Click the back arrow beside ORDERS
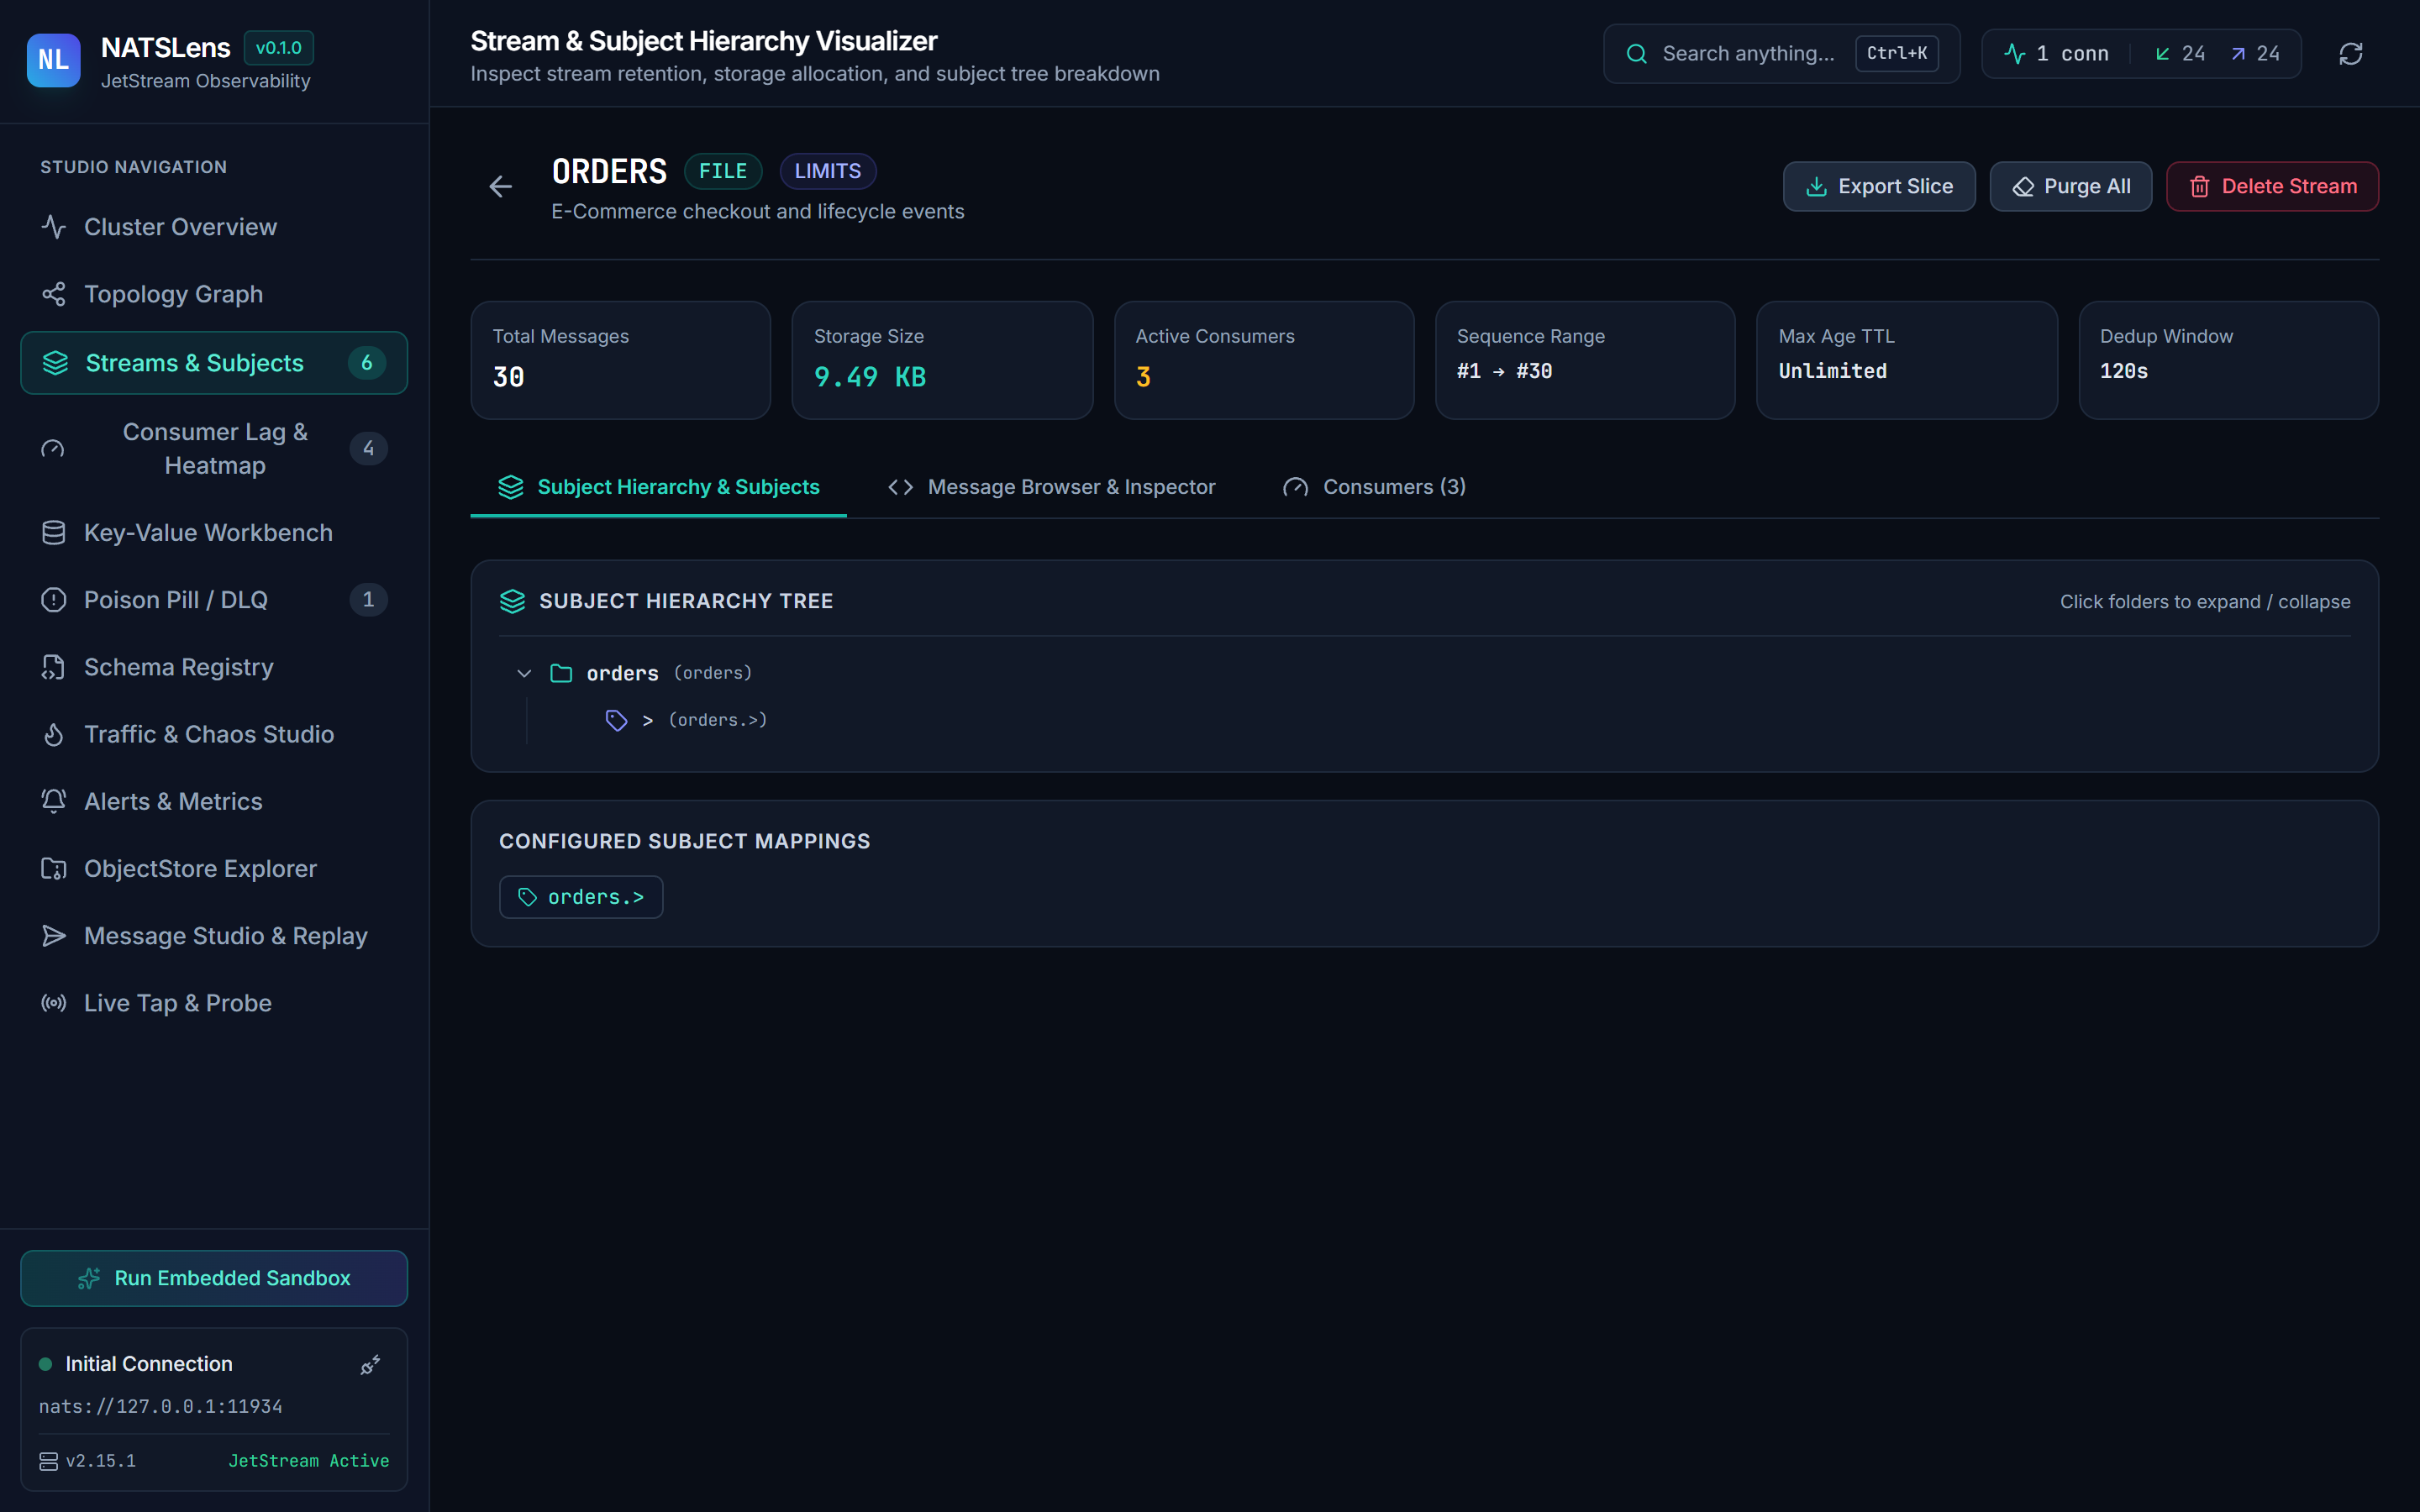 [500, 187]
